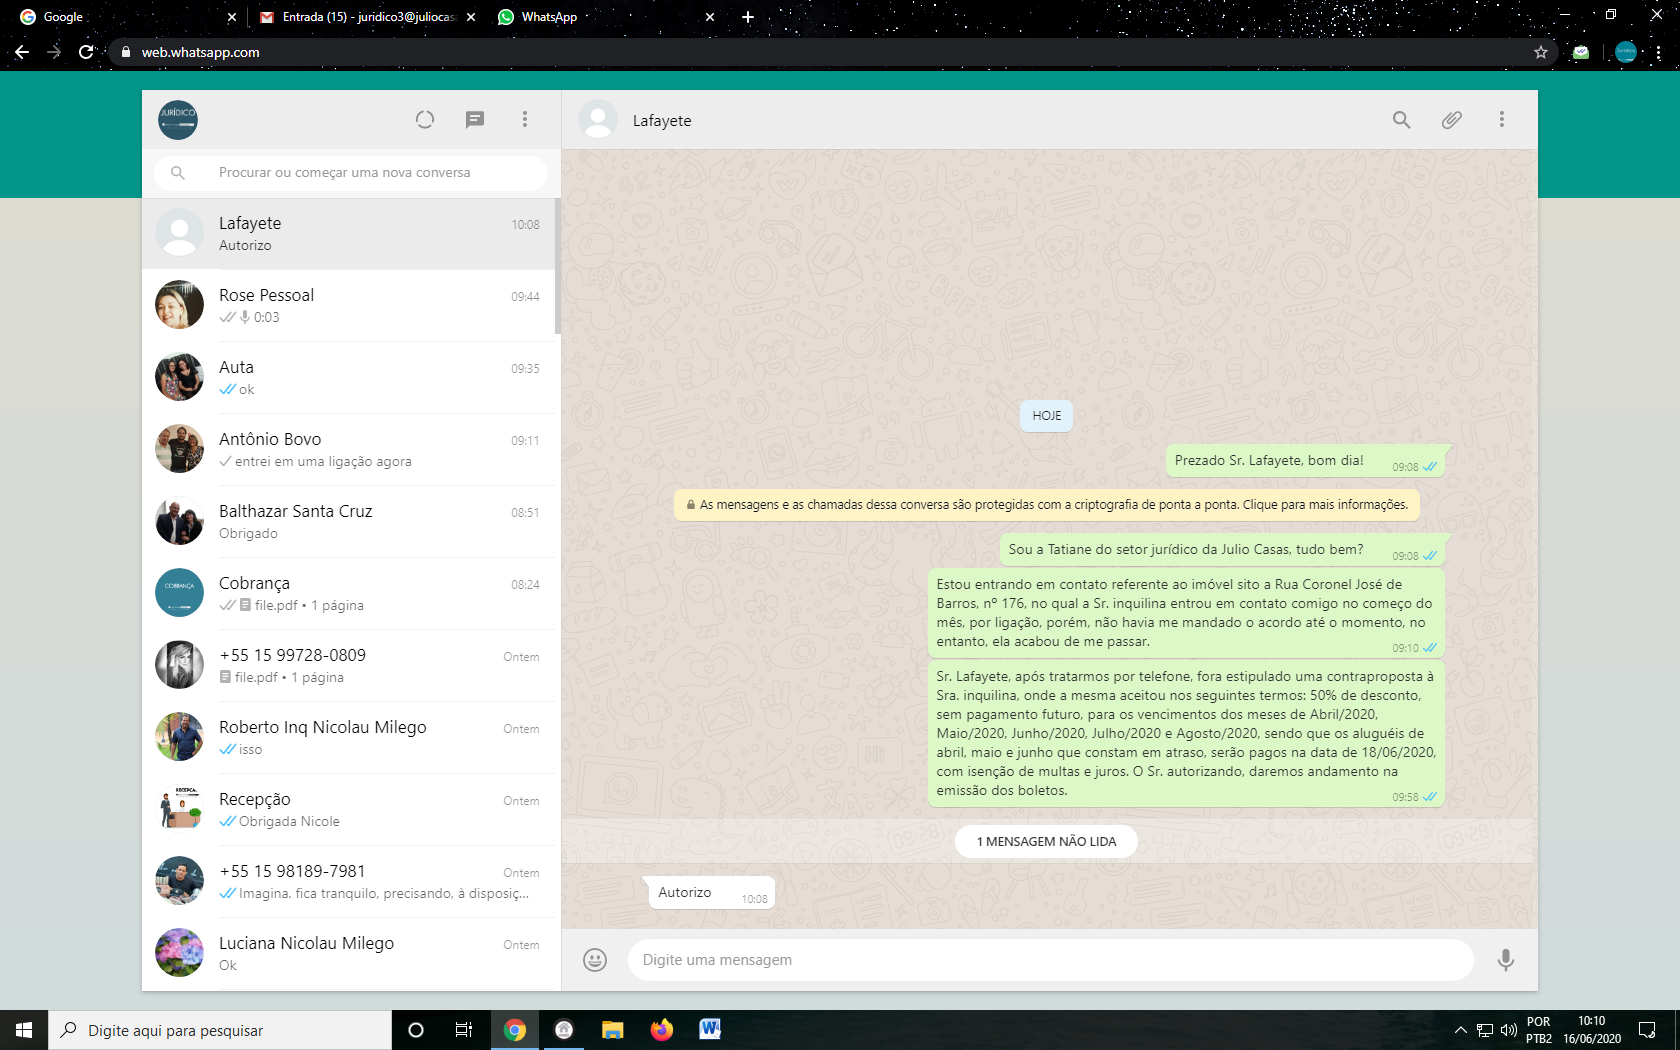Open Word from the Windows taskbar

pos(710,1029)
